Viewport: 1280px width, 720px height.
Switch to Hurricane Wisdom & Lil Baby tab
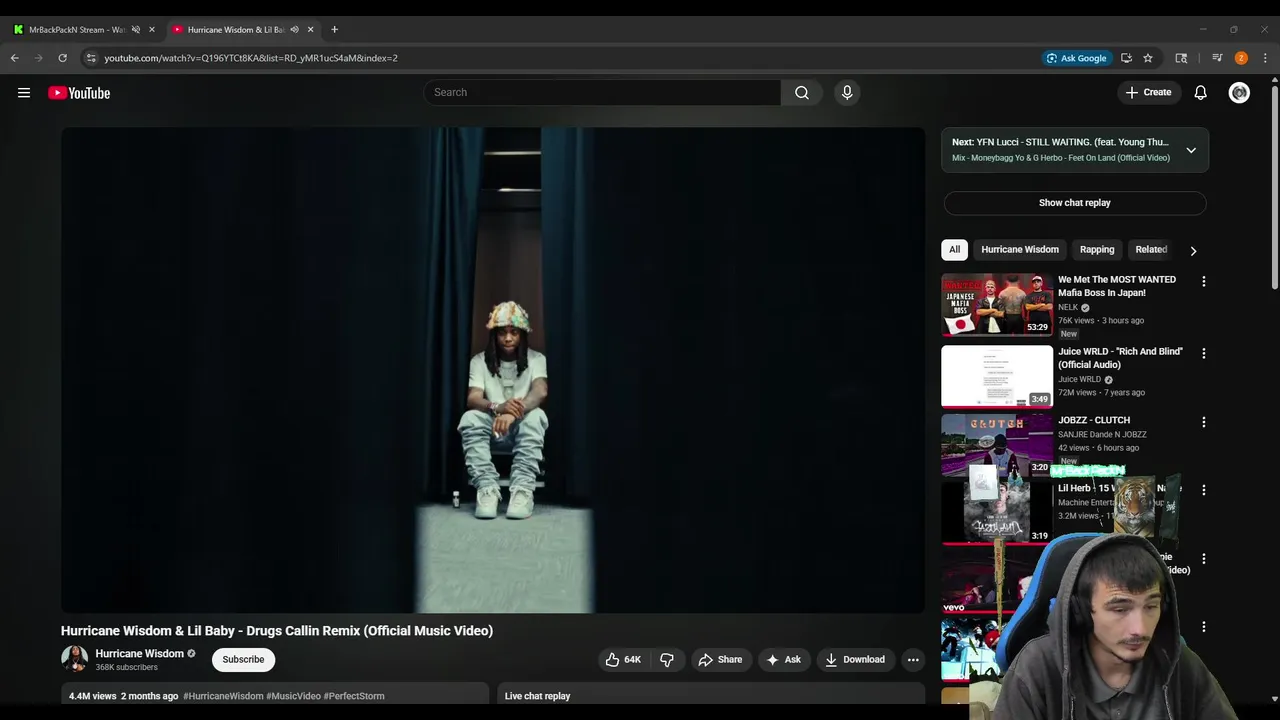click(x=236, y=30)
